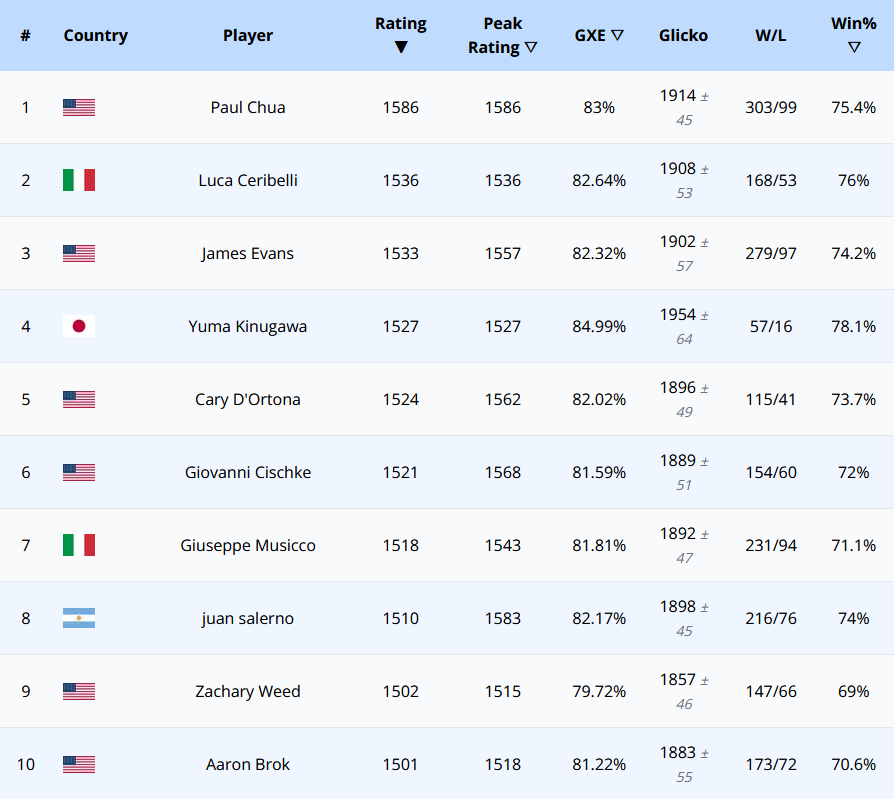Sort by Peak Rating column header
The width and height of the screenshot is (894, 799).
(502, 35)
